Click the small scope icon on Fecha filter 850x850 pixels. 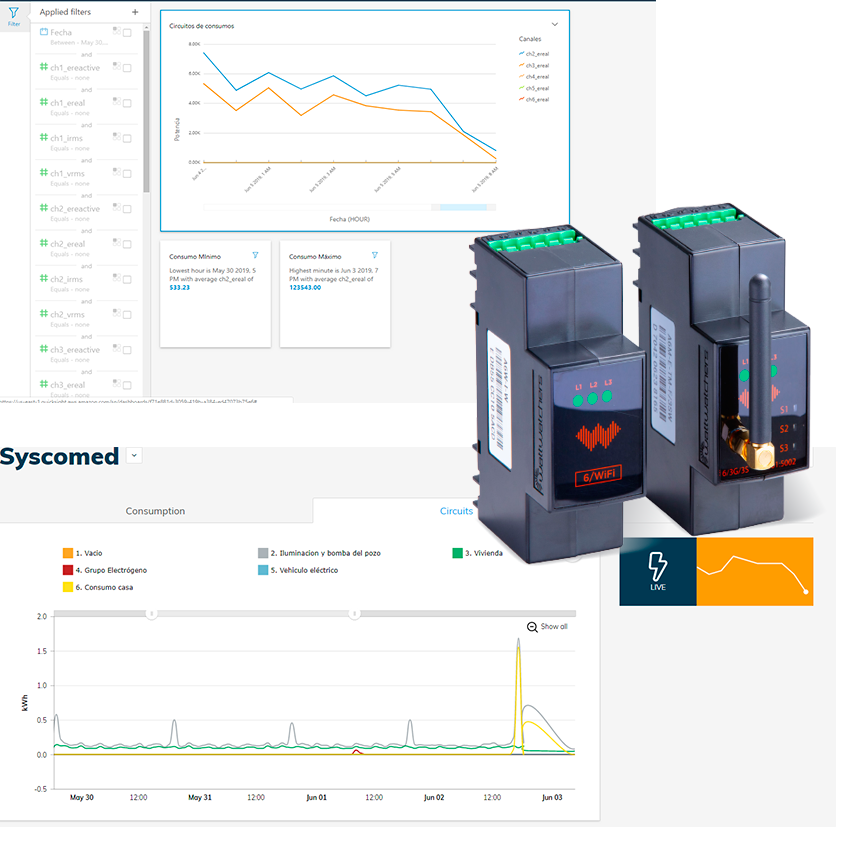point(117,30)
